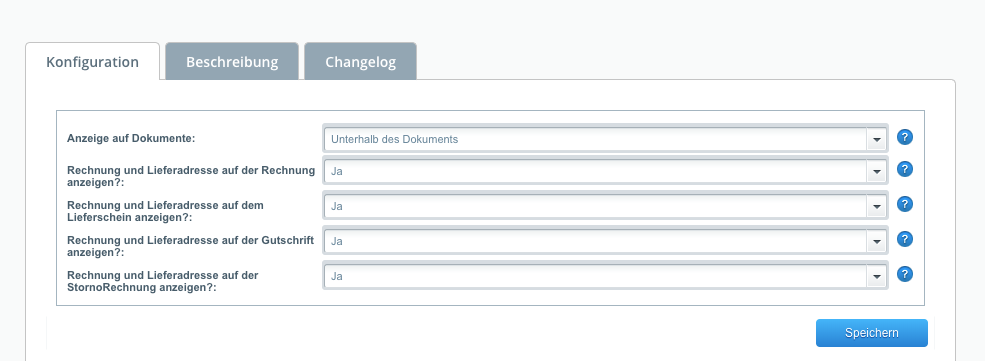Open help icon beside the Rechnung address setting

905,169
